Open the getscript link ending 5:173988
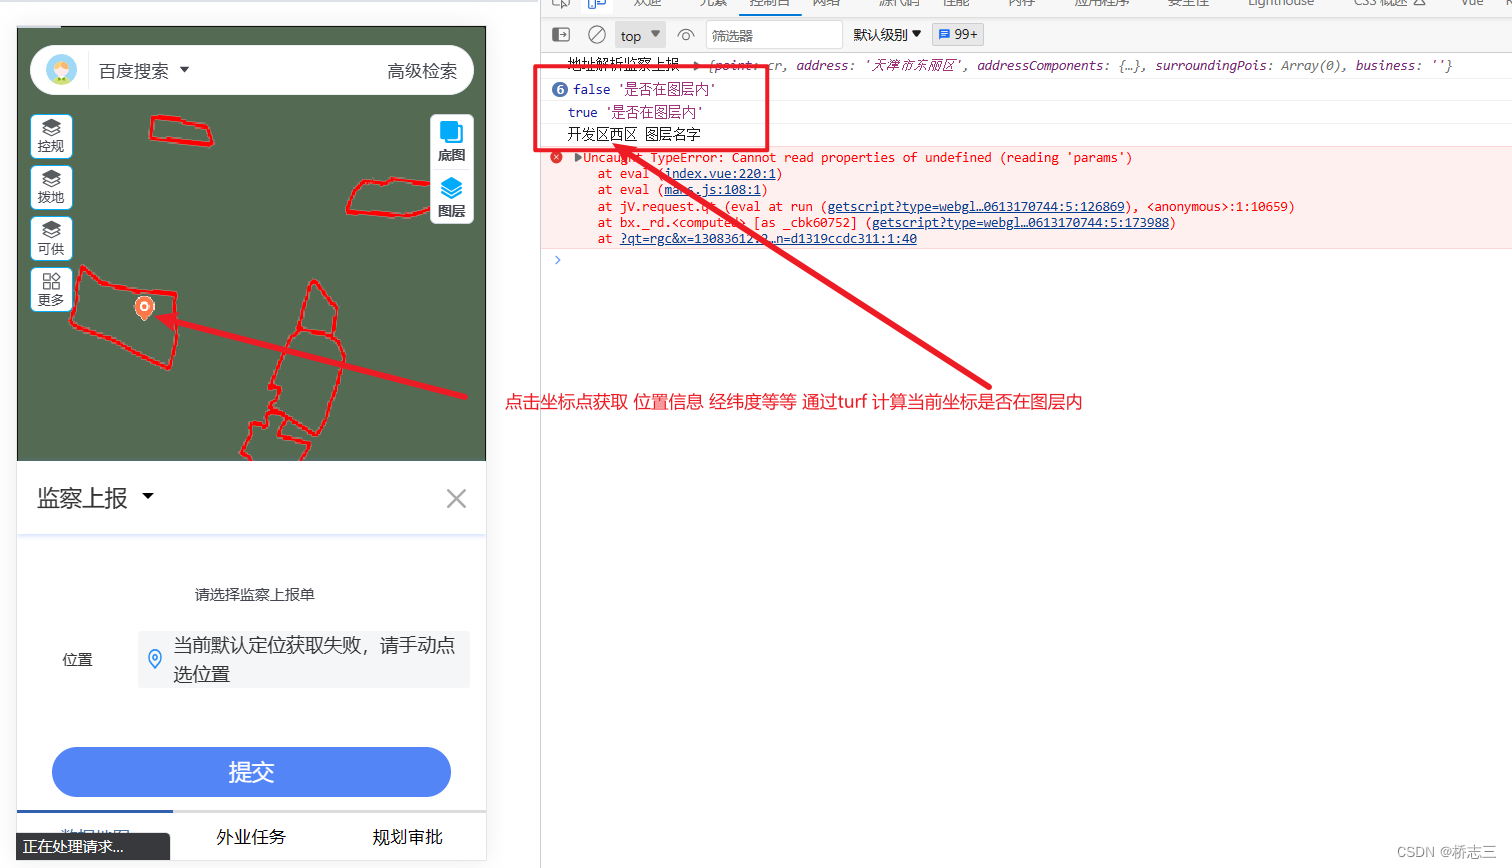Image resolution: width=1512 pixels, height=868 pixels. (1020, 223)
